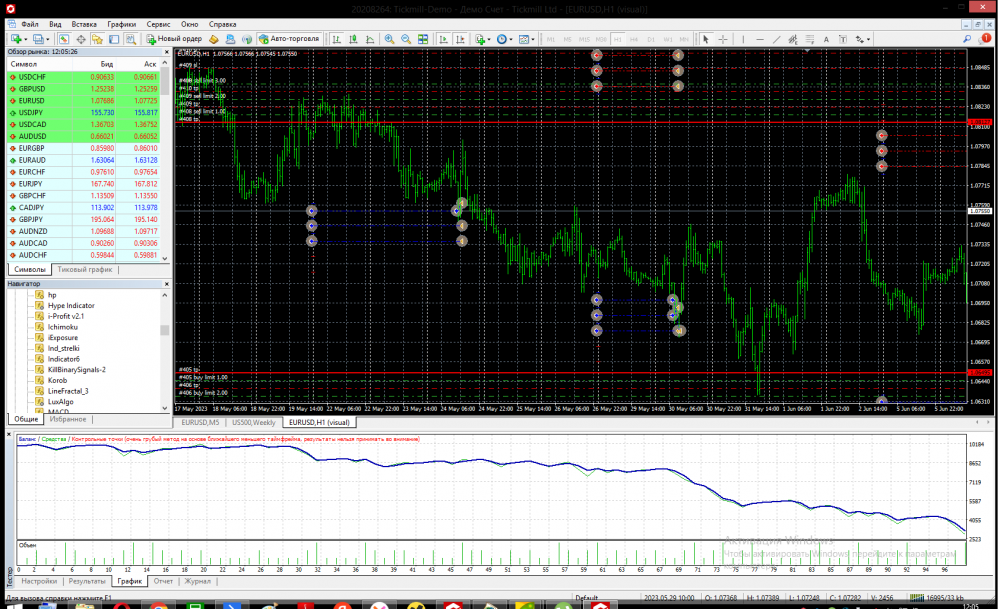This screenshot has height=609, width=1000.
Task: Toggle the Navigator panel star-folder button
Action: point(97,39)
